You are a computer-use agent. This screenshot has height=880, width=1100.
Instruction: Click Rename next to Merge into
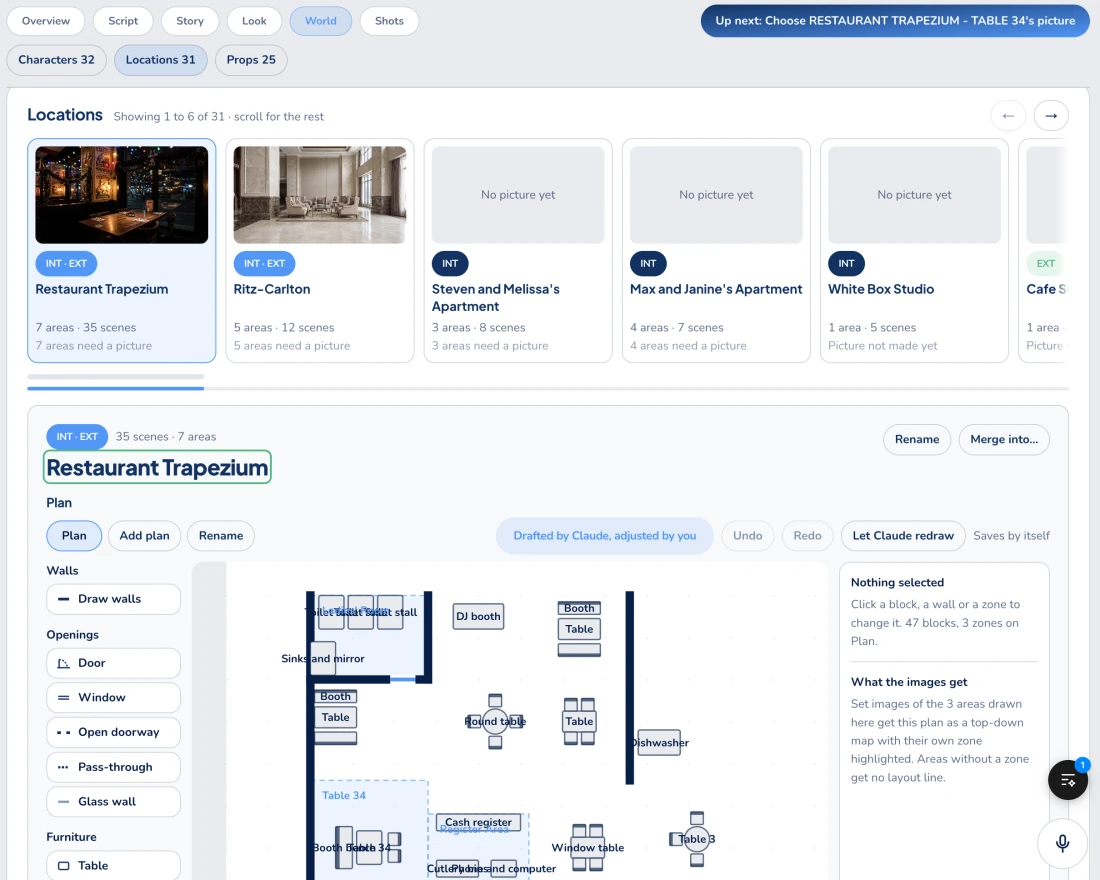917,439
